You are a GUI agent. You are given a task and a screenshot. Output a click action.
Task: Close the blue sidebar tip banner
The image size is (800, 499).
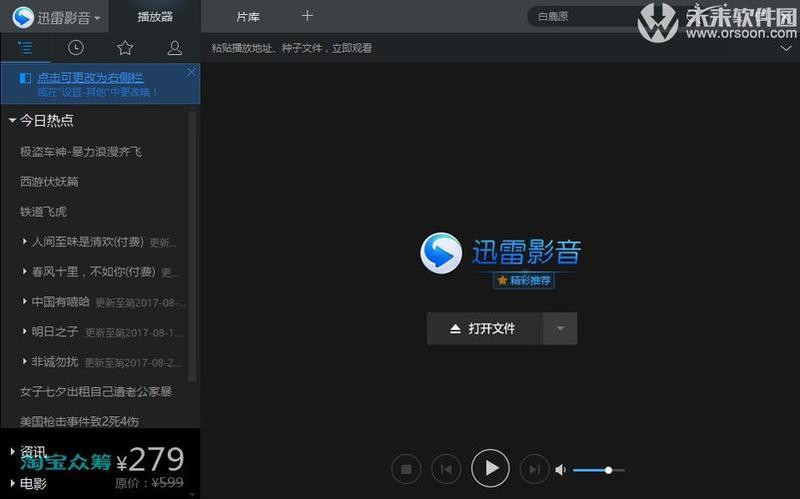click(191, 72)
